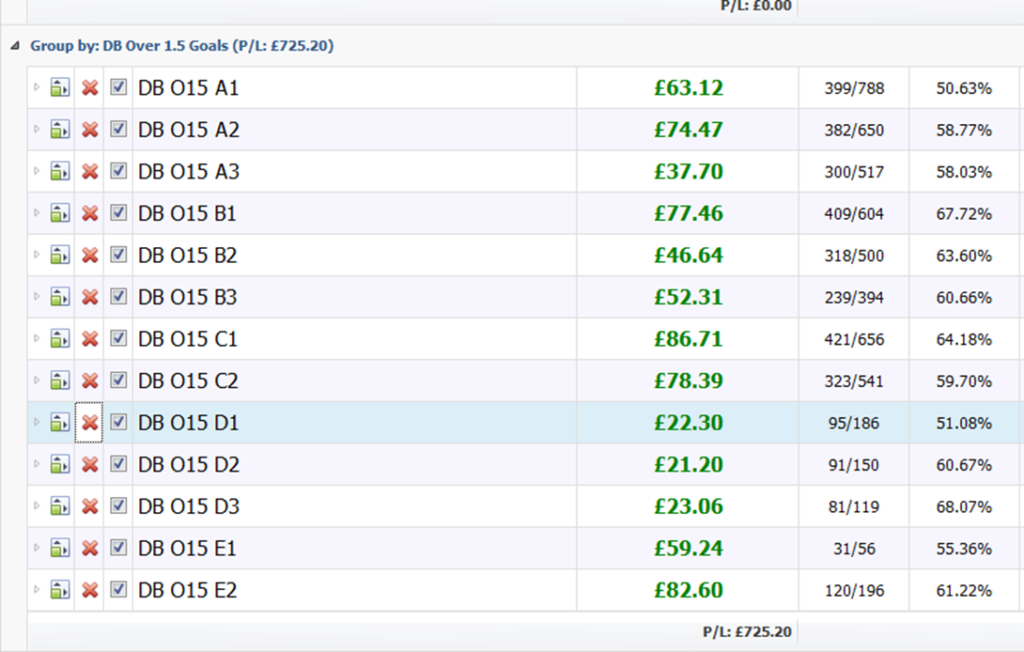Click the green edit icon for DB O15 E2
Viewport: 1024px width, 652px height.
[x=60, y=591]
